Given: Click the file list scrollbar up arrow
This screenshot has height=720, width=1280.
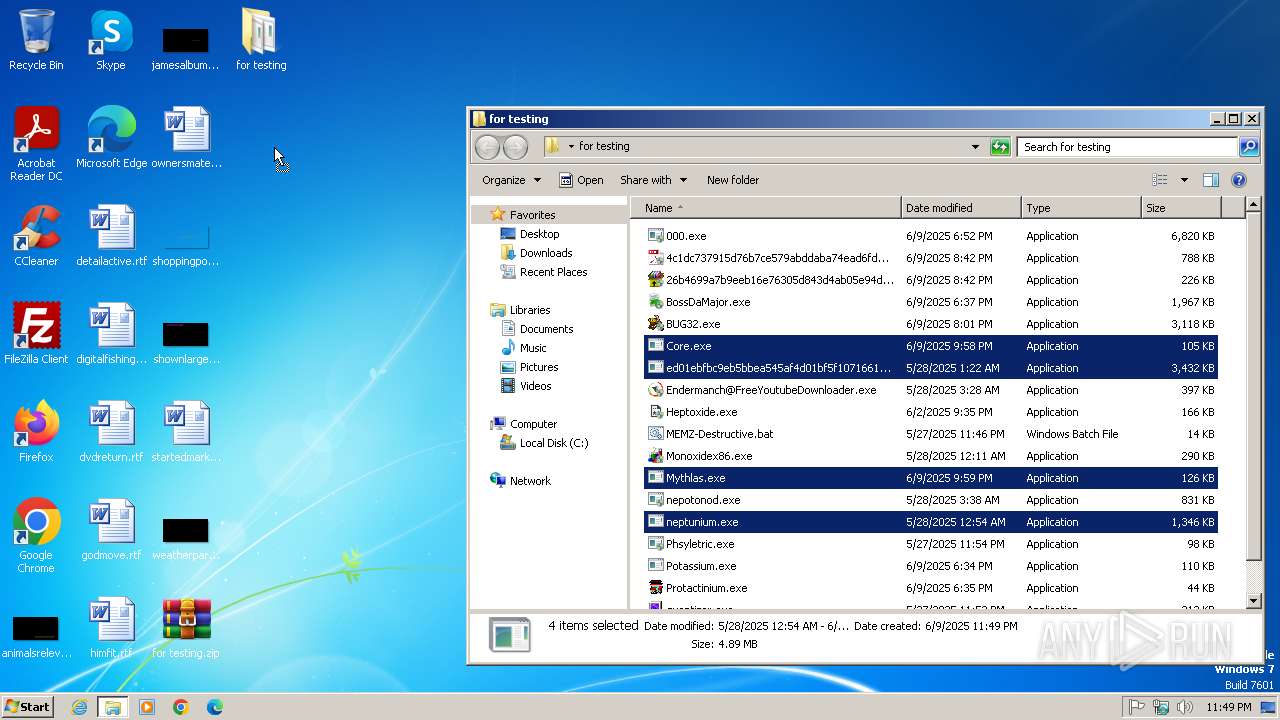Looking at the screenshot, I should pos(1254,206).
